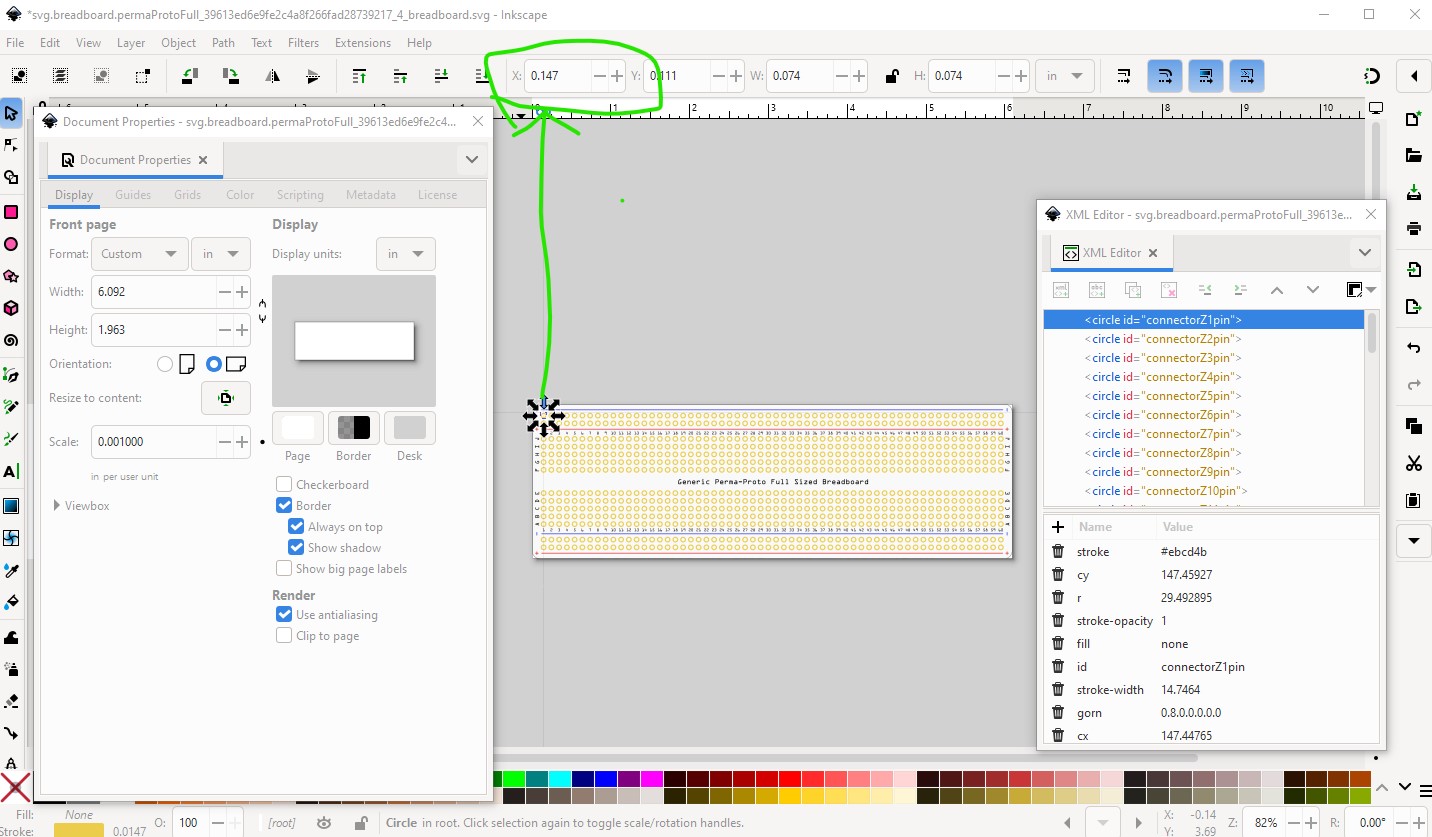Rotate selection 90 degrees counter-clockwise
1432x837 pixels.
(188, 76)
